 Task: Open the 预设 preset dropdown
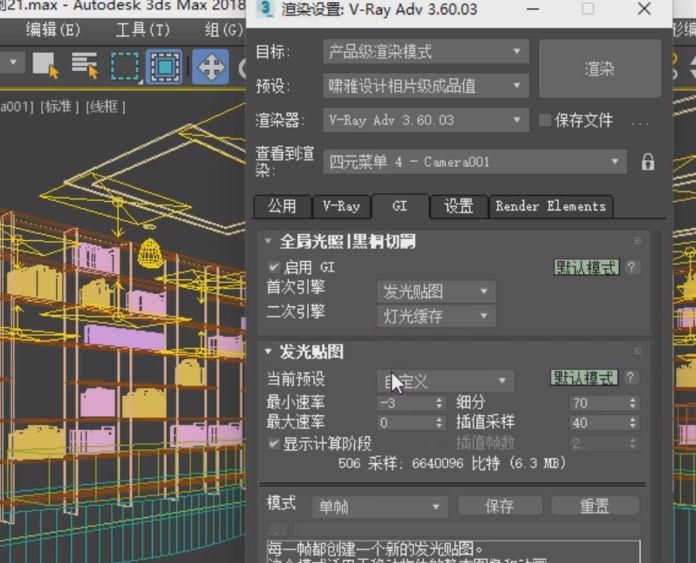426,86
